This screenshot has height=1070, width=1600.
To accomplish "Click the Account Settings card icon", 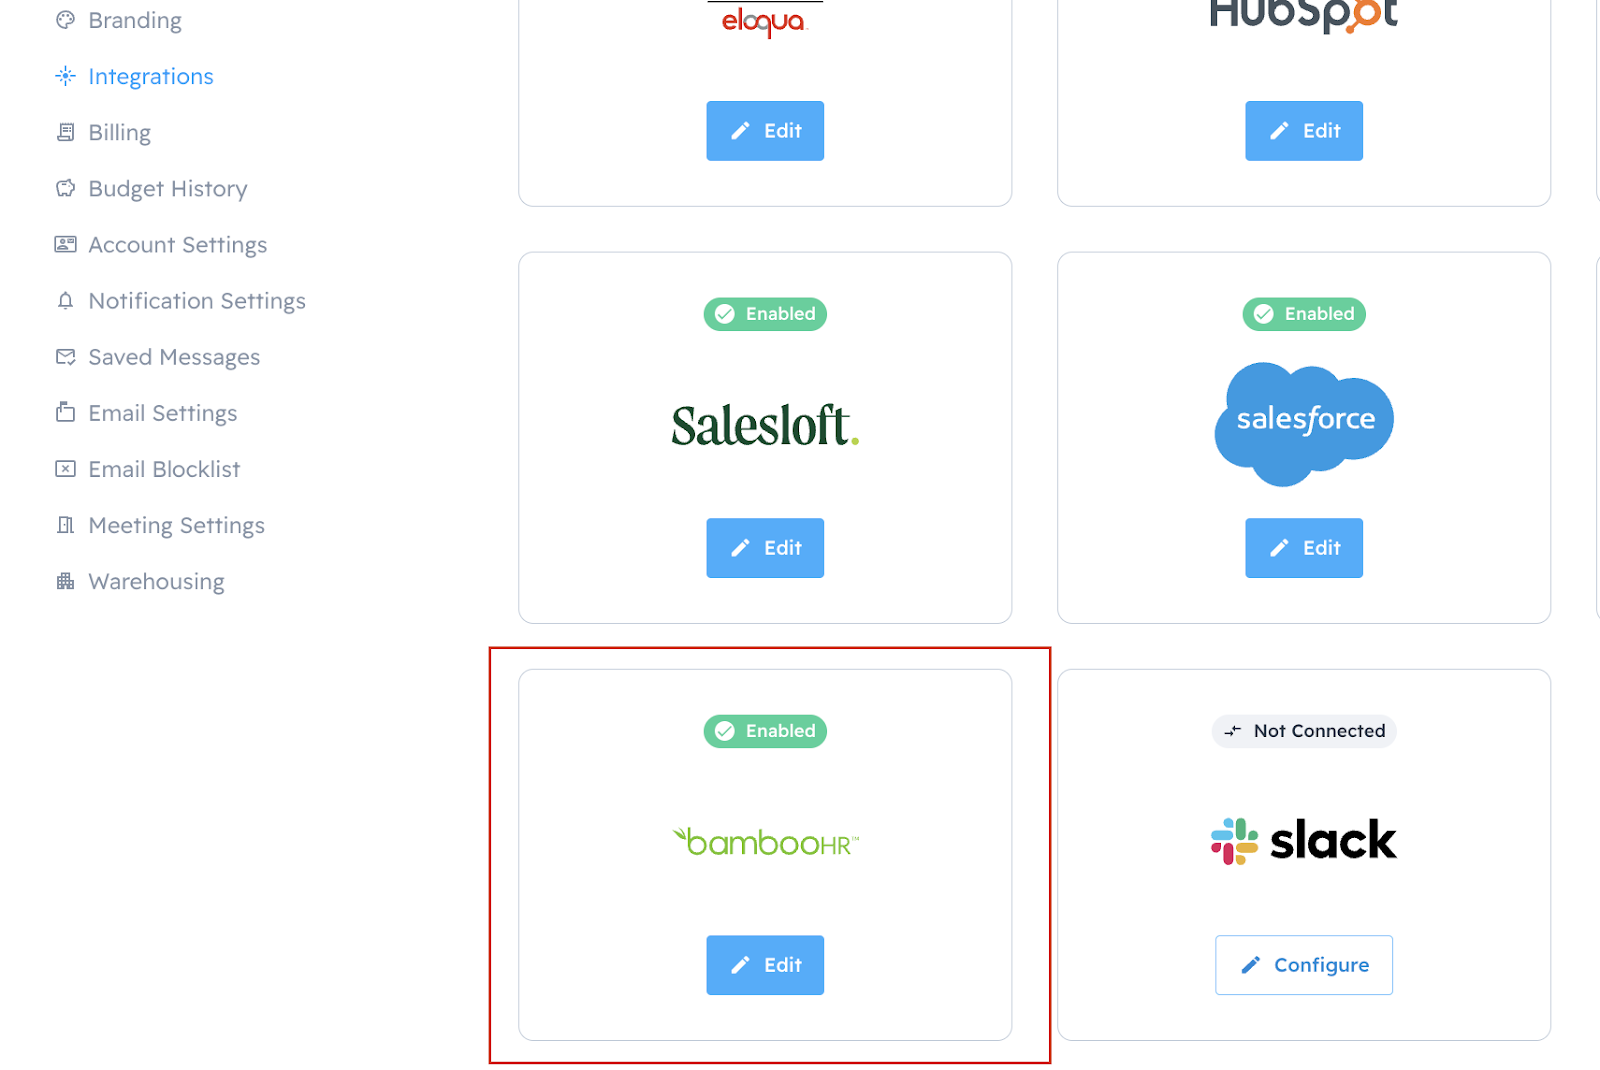I will tap(65, 244).
